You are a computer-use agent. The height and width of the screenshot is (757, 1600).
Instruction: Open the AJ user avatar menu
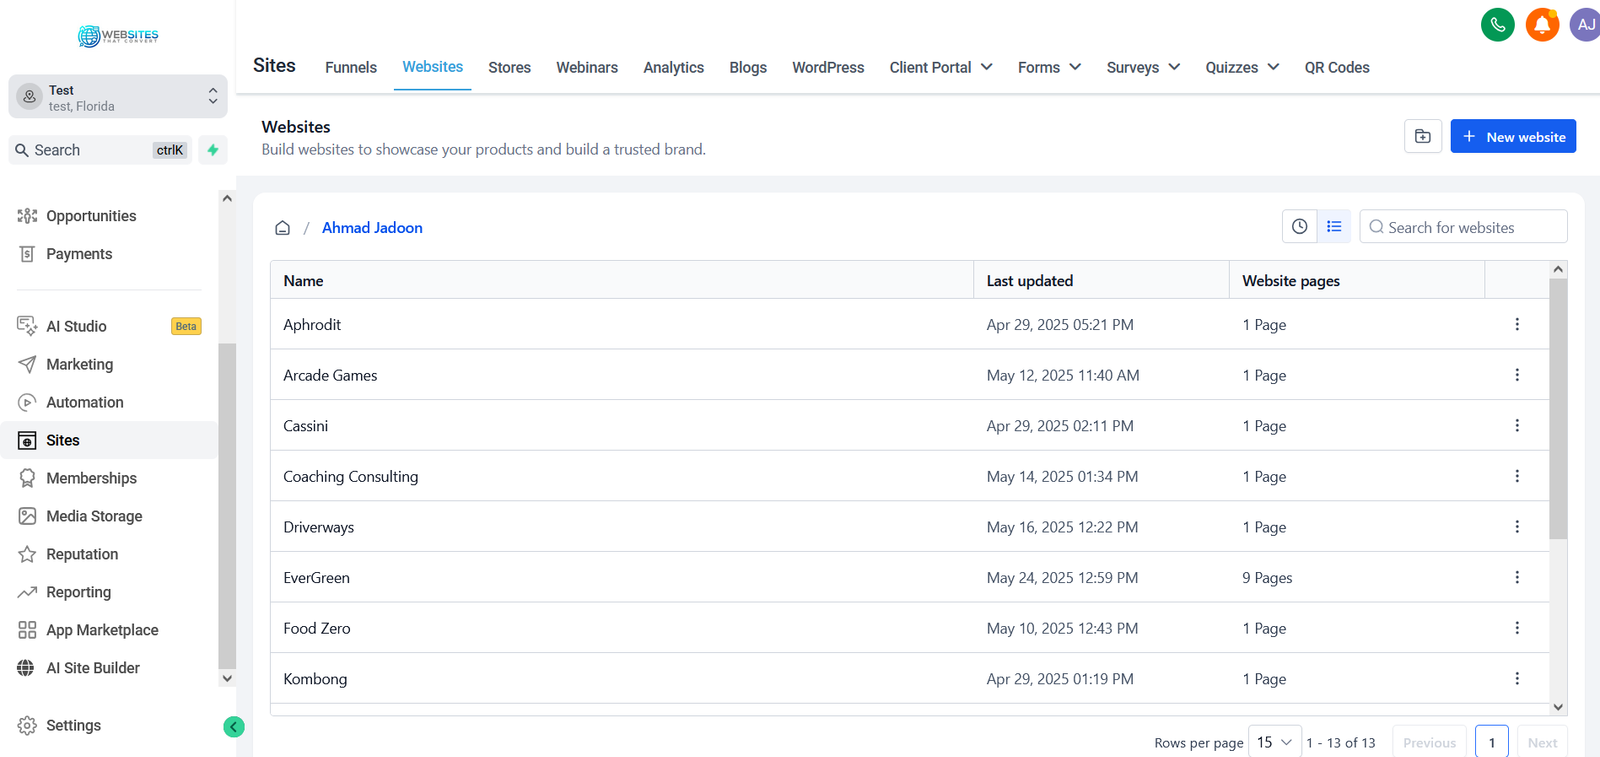[x=1585, y=24]
